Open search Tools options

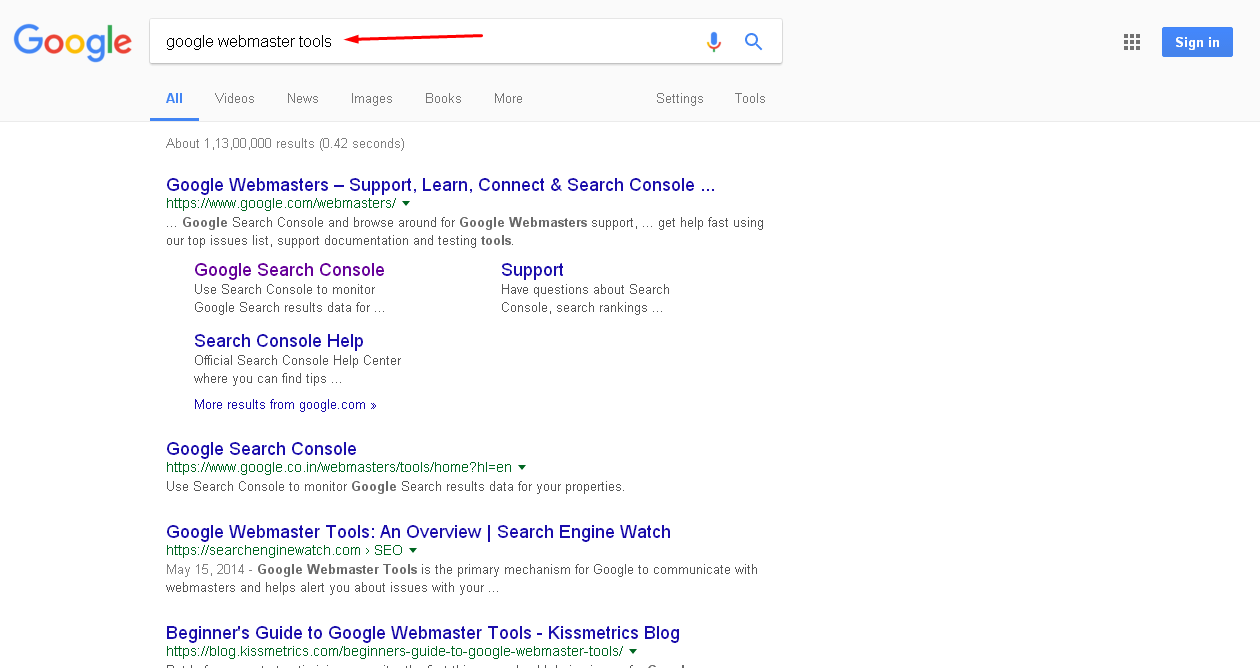750,99
